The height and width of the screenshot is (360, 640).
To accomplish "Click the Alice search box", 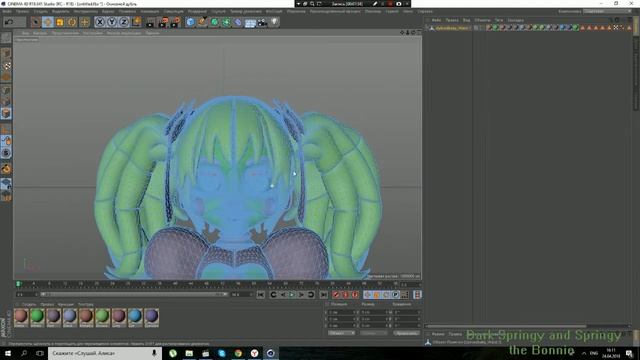I will 105,353.
